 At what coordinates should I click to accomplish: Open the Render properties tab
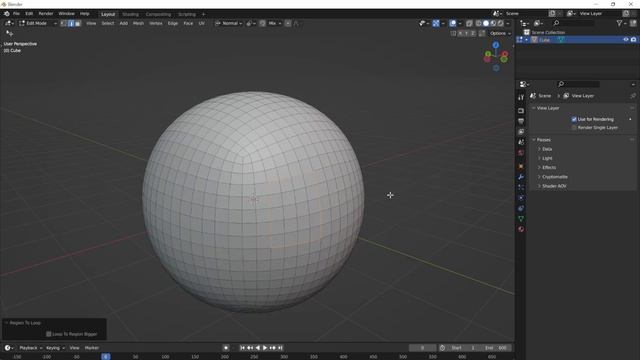pos(521,111)
